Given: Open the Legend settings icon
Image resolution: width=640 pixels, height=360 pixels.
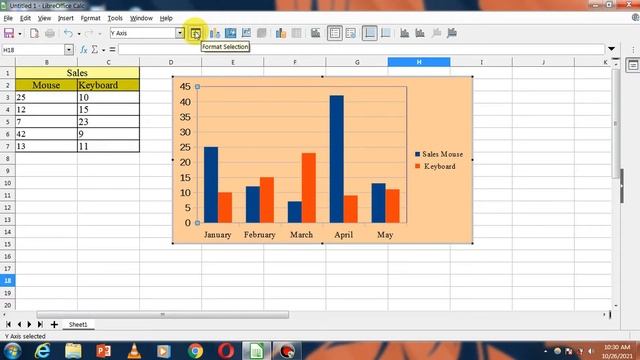Looking at the screenshot, I should coord(351,33).
